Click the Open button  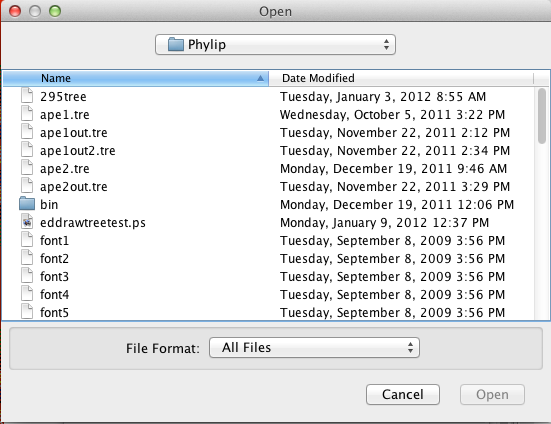pos(492,394)
